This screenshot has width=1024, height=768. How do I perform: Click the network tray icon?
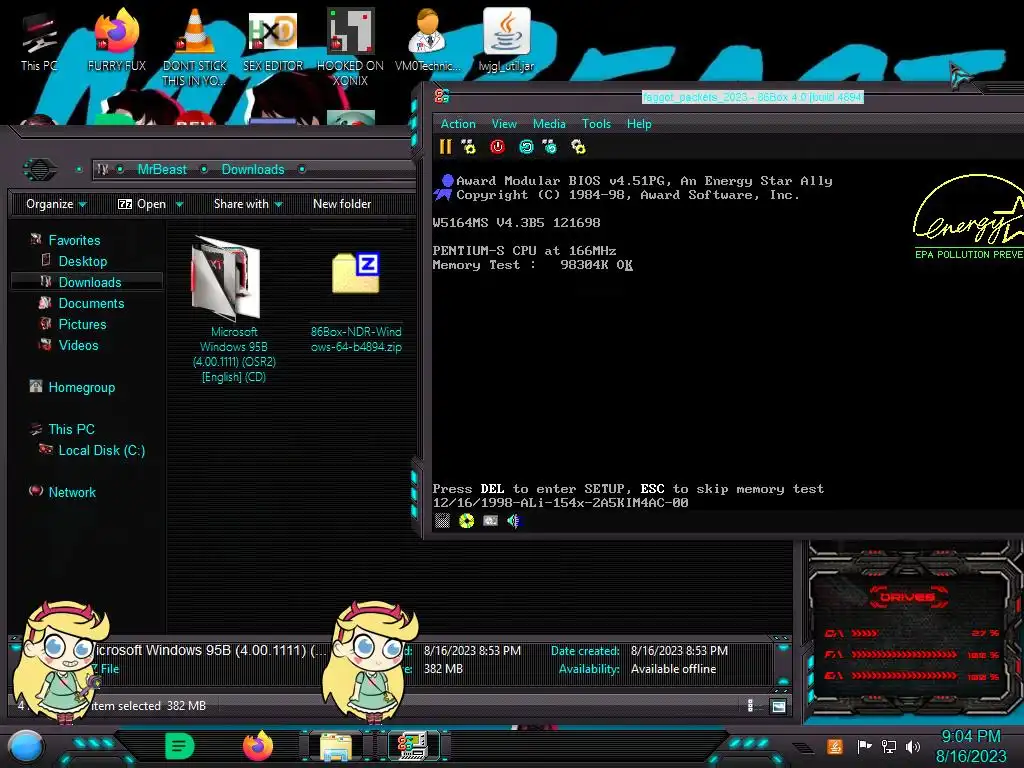889,746
